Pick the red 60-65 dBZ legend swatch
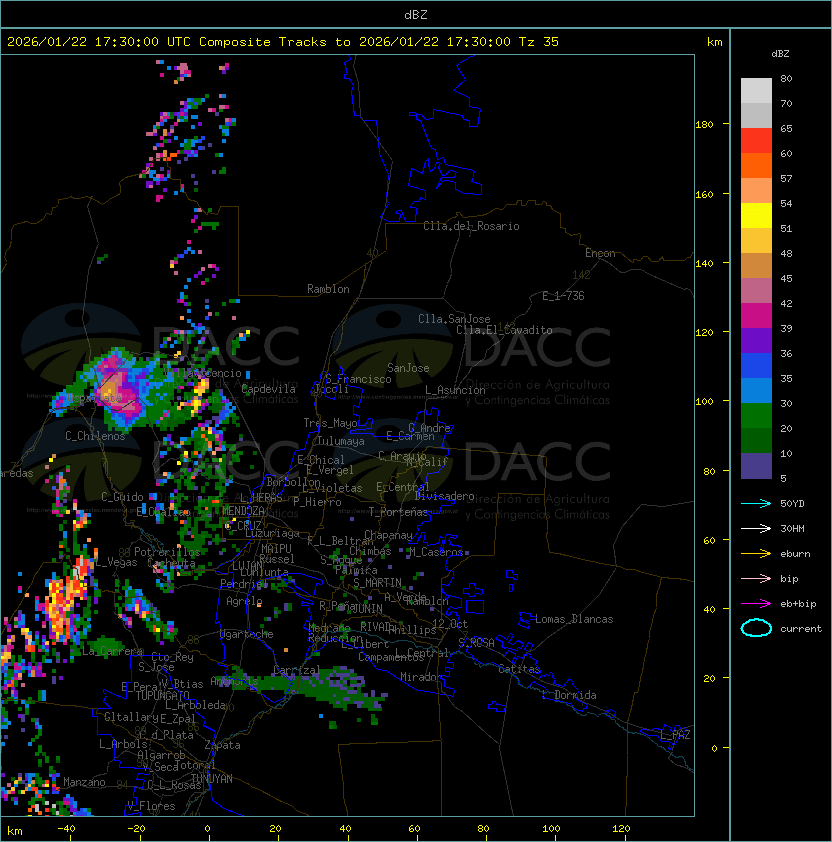This screenshot has height=842, width=832. point(756,141)
